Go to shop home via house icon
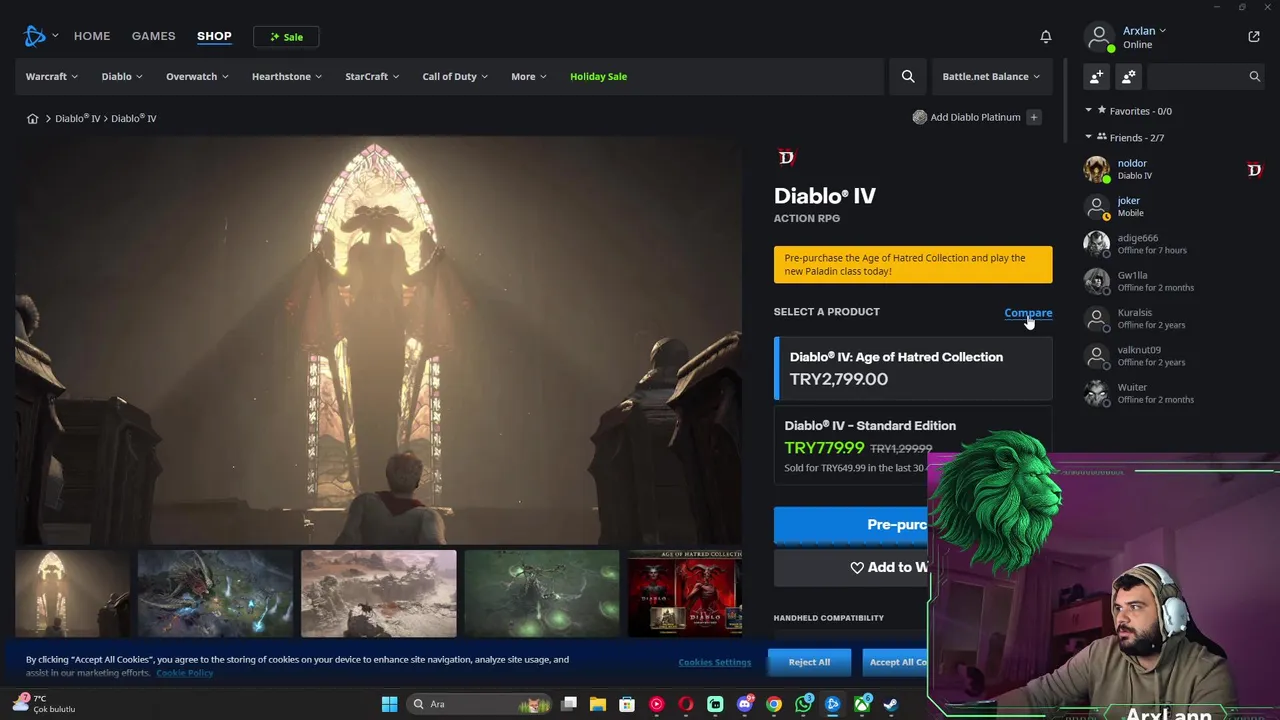The width and height of the screenshot is (1280, 720). (32, 118)
